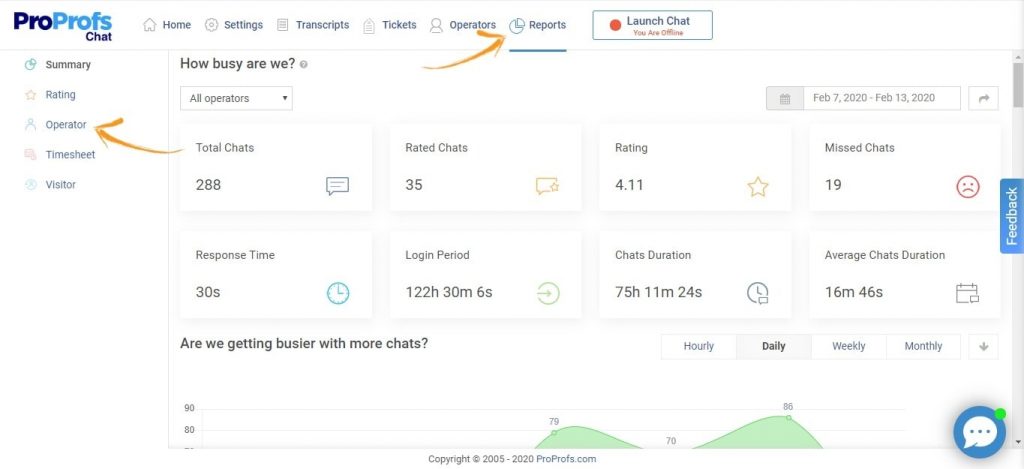Screen dimensions: 1024x469
Task: Click the Missed Chats sad face icon
Action: 967,186
